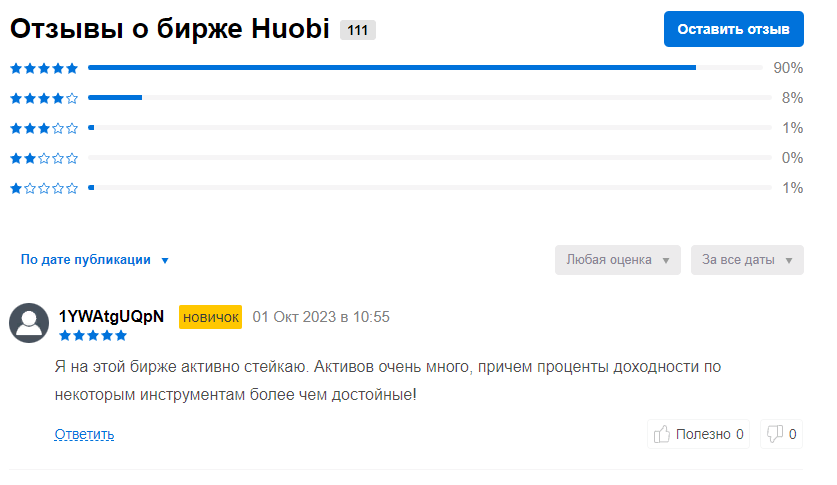837x485 pixels.
Task: Select the three-star rating row stars
Action: click(44, 128)
